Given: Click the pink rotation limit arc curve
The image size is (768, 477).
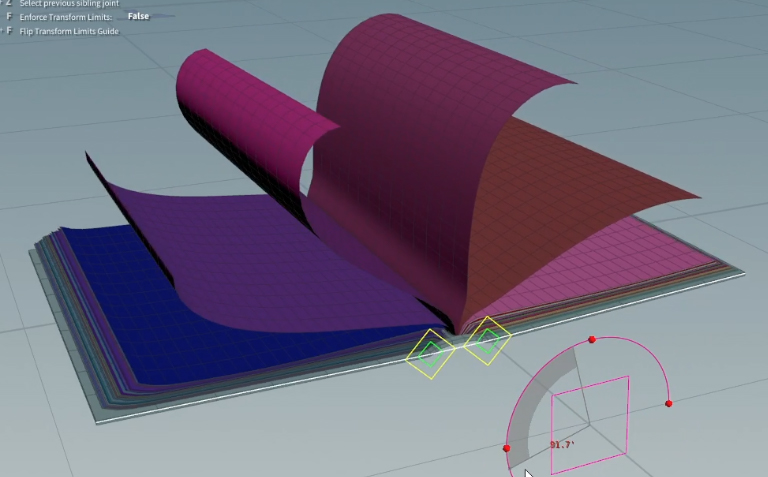Looking at the screenshot, I should click(x=640, y=358).
